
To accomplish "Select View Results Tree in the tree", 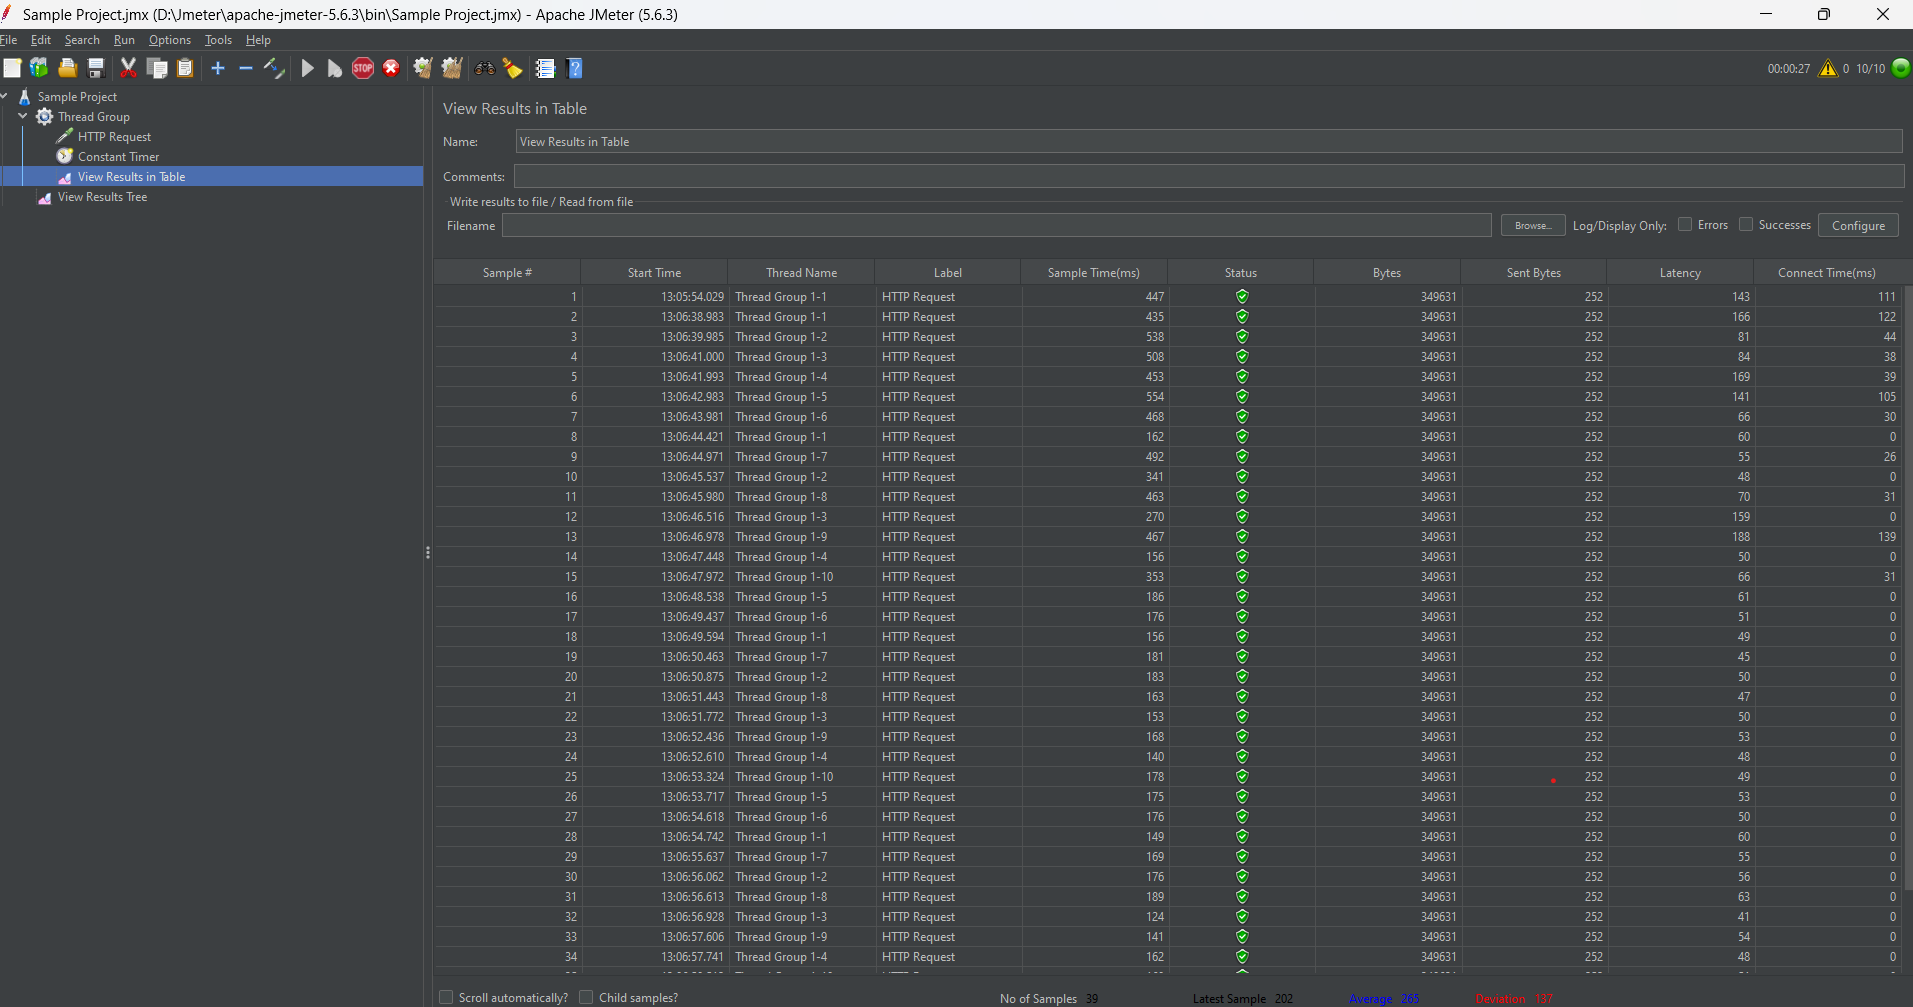I will (x=102, y=197).
